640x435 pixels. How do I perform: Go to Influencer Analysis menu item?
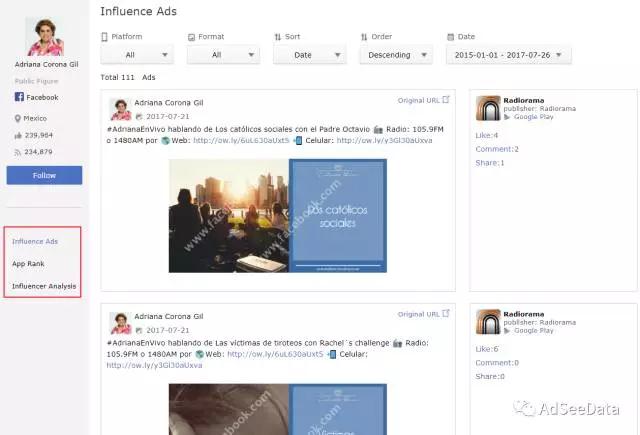point(42,286)
